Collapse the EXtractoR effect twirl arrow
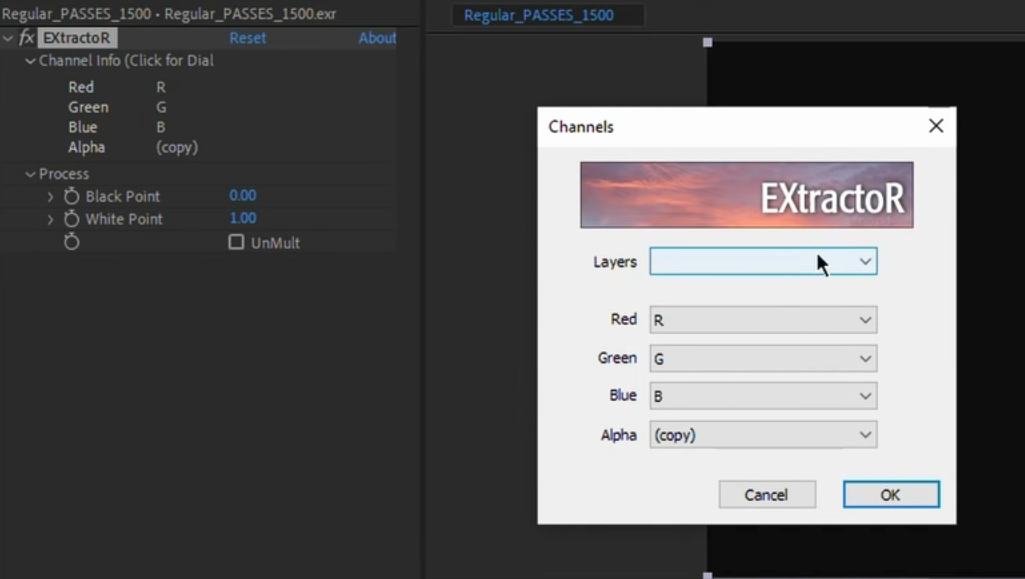This screenshot has width=1025, height=579. pyautogui.click(x=8, y=38)
